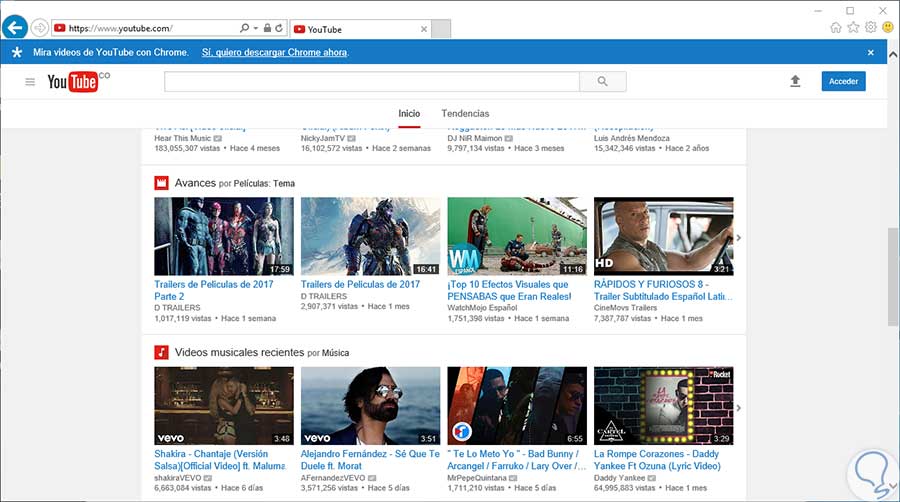
Task: Select the Inicio tab
Action: (x=409, y=114)
